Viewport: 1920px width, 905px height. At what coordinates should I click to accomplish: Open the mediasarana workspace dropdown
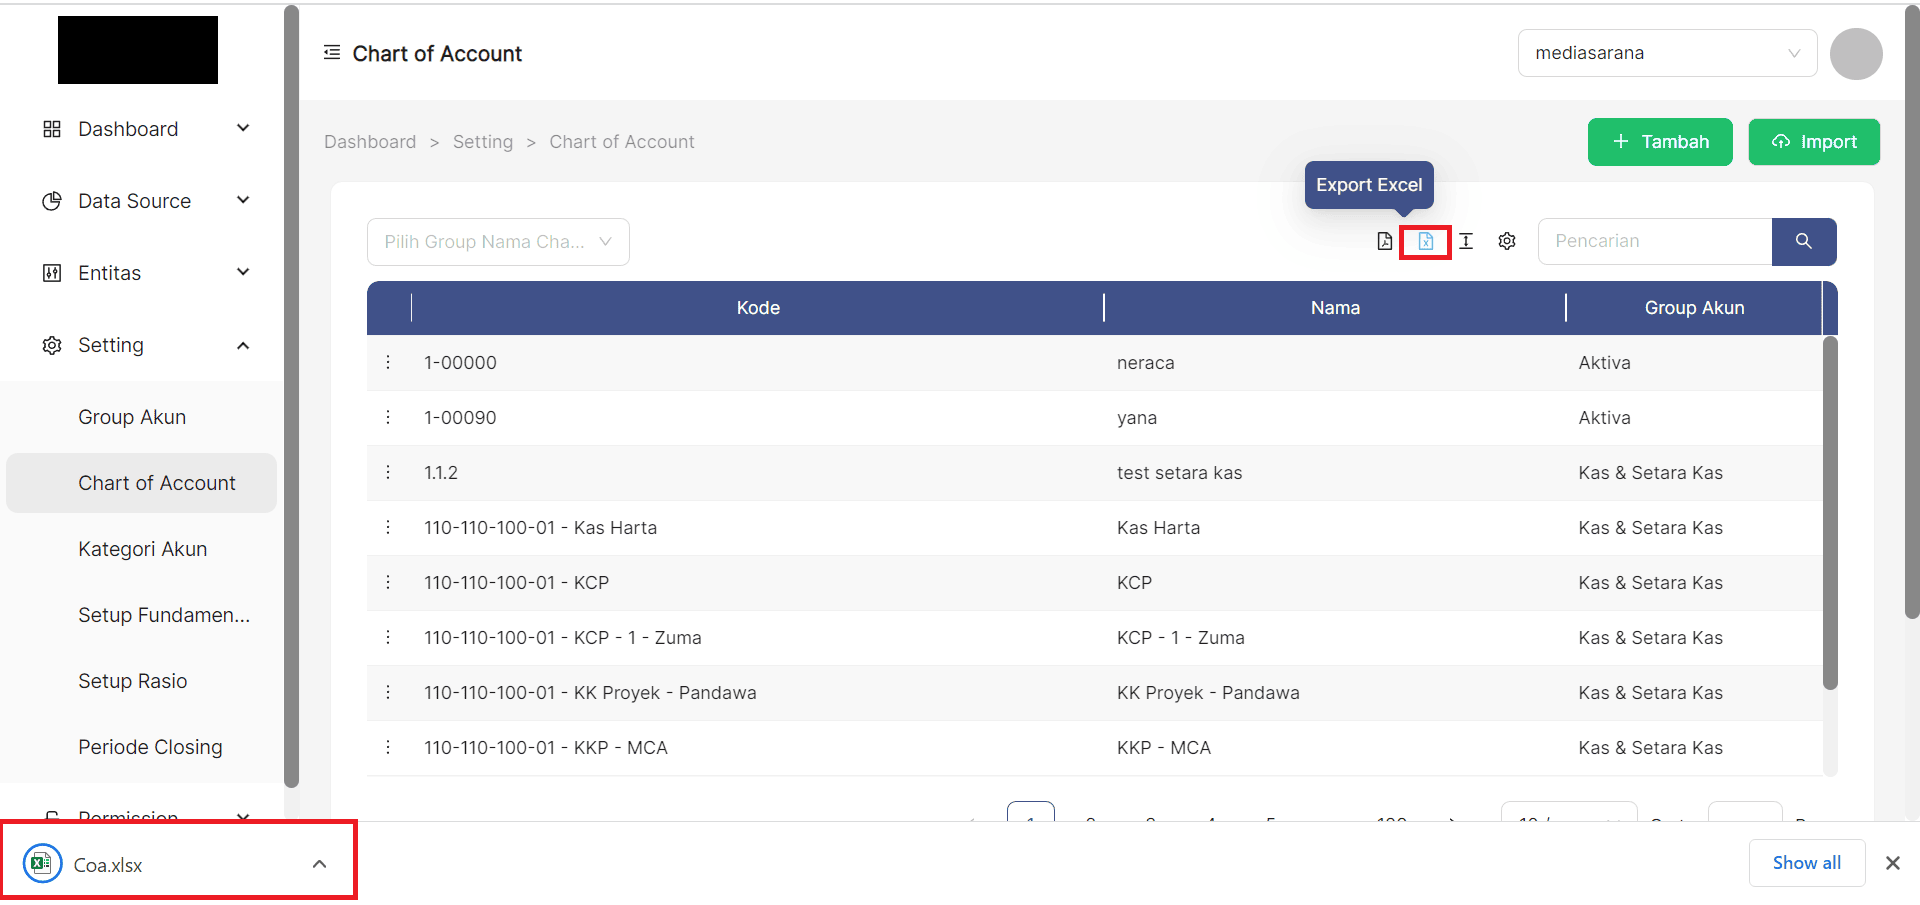pyautogui.click(x=1666, y=53)
